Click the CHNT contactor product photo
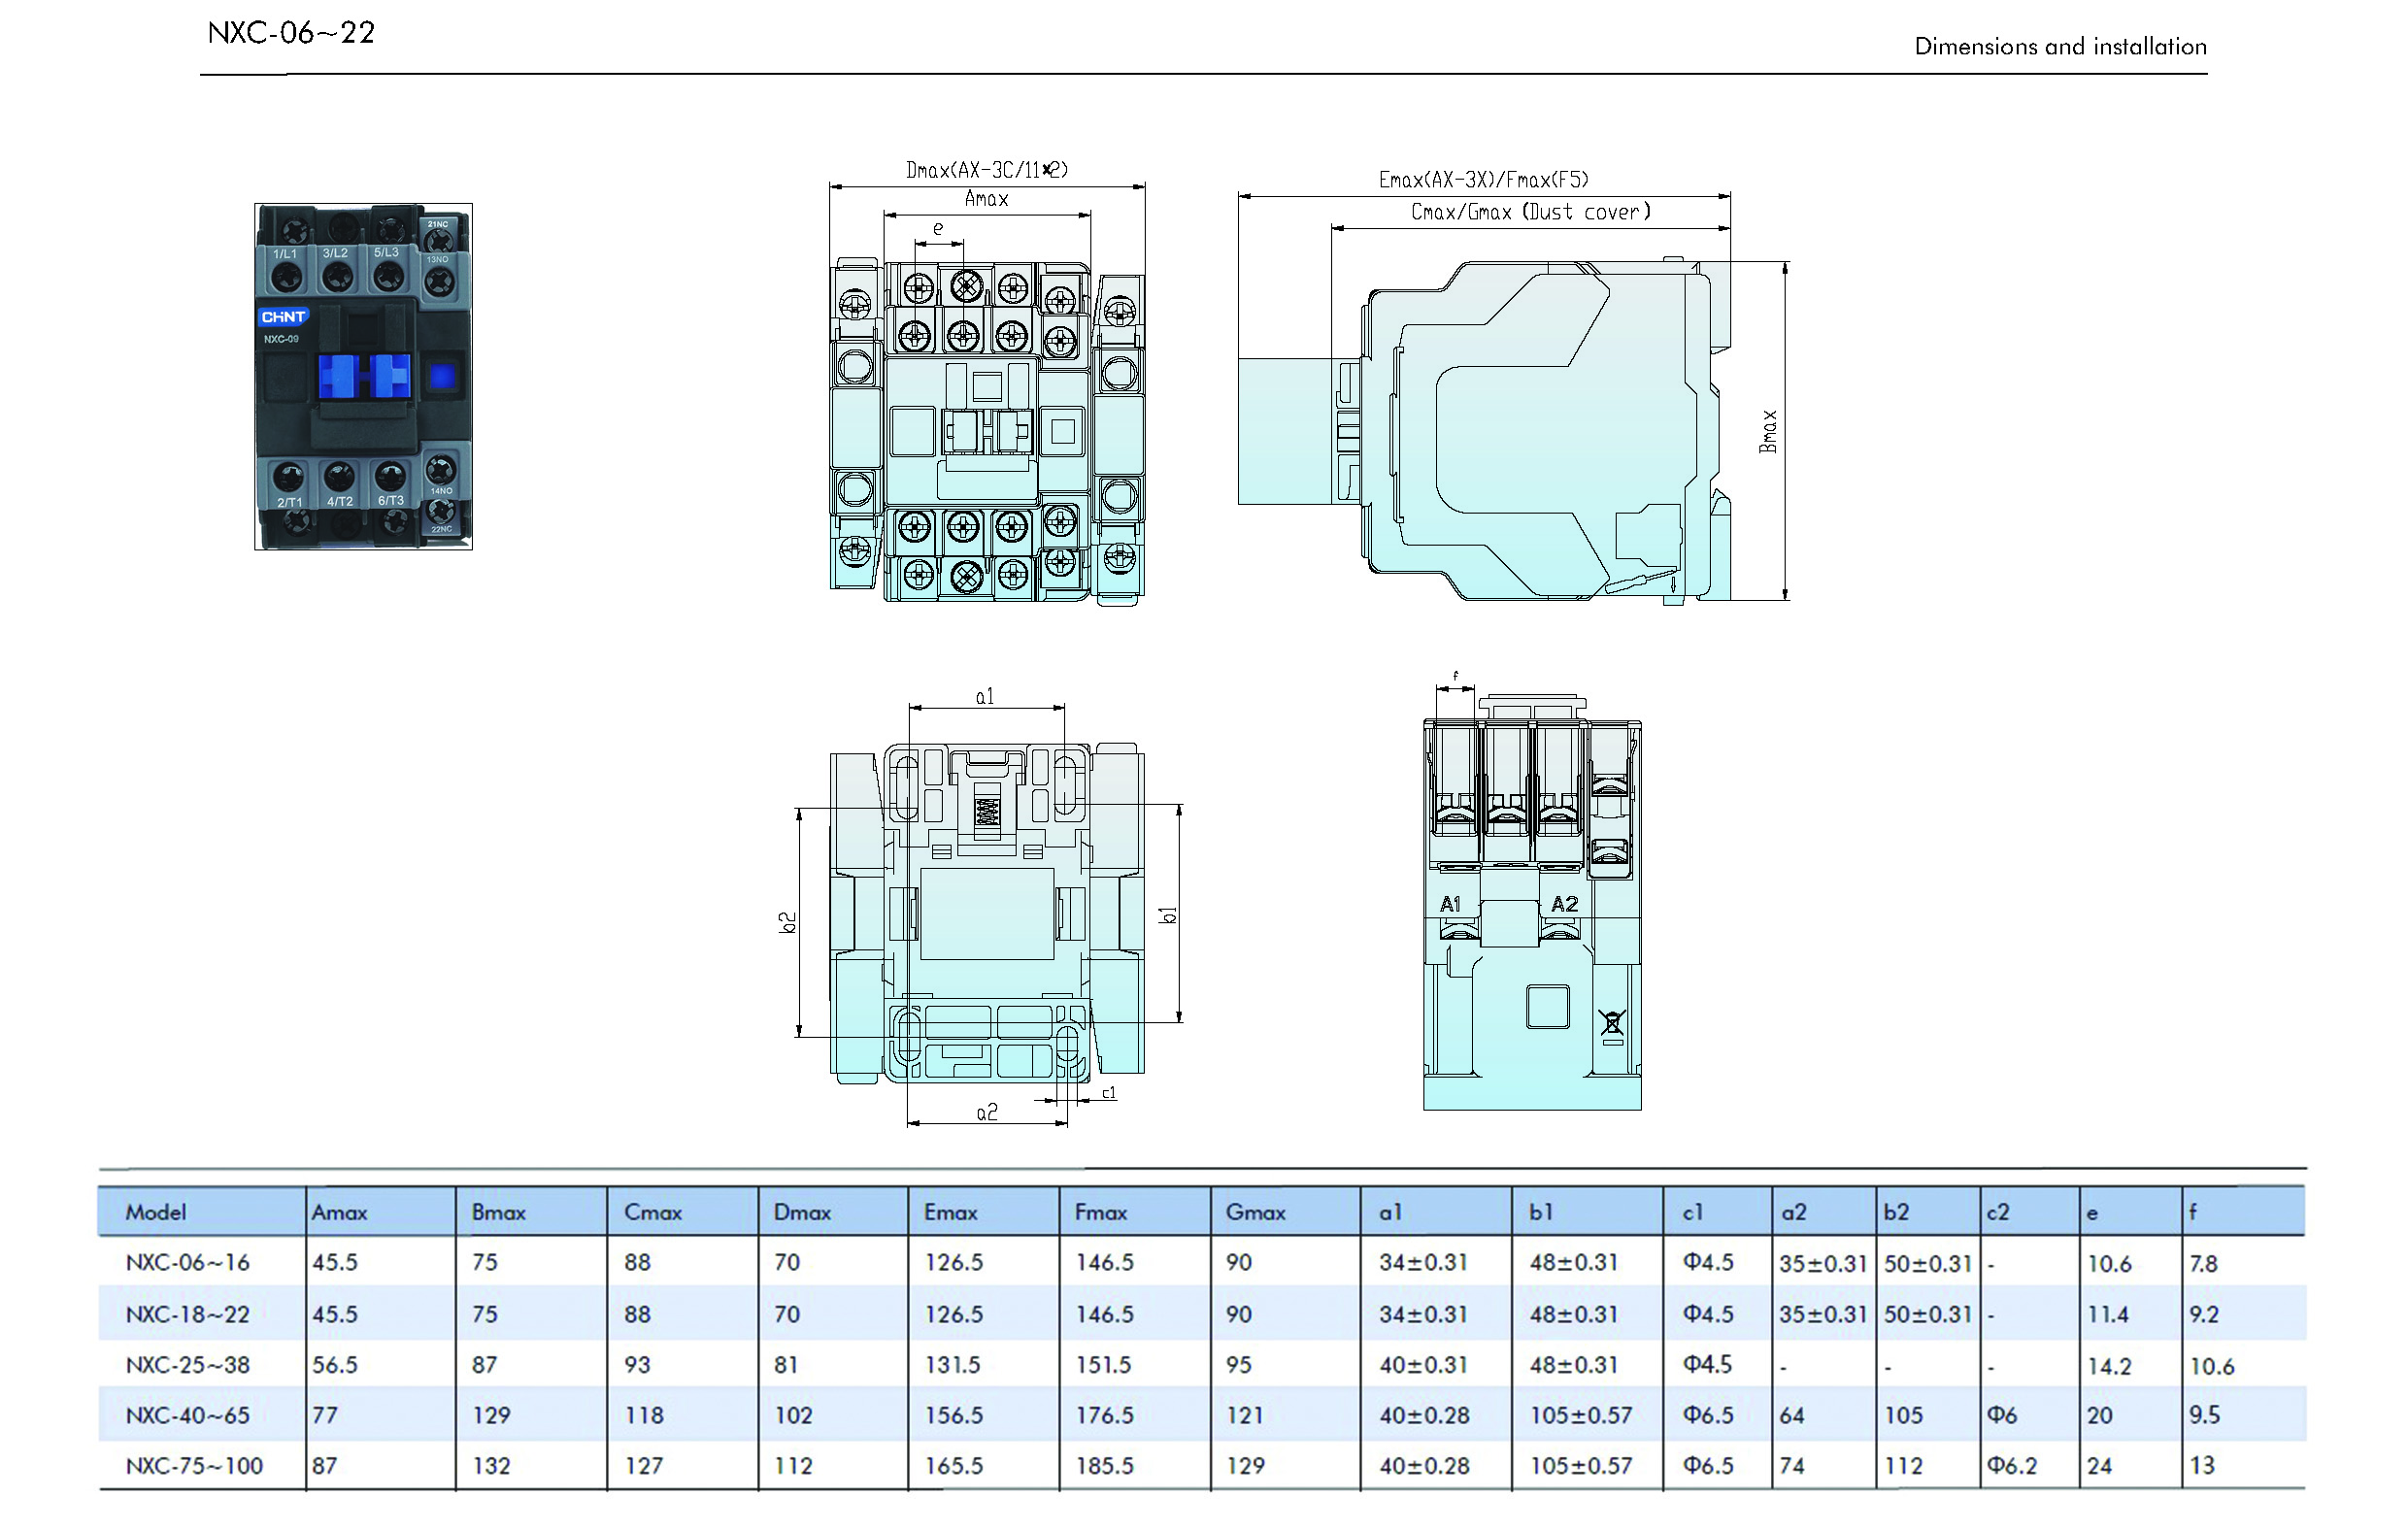The height and width of the screenshot is (1529, 2408). tap(363, 376)
